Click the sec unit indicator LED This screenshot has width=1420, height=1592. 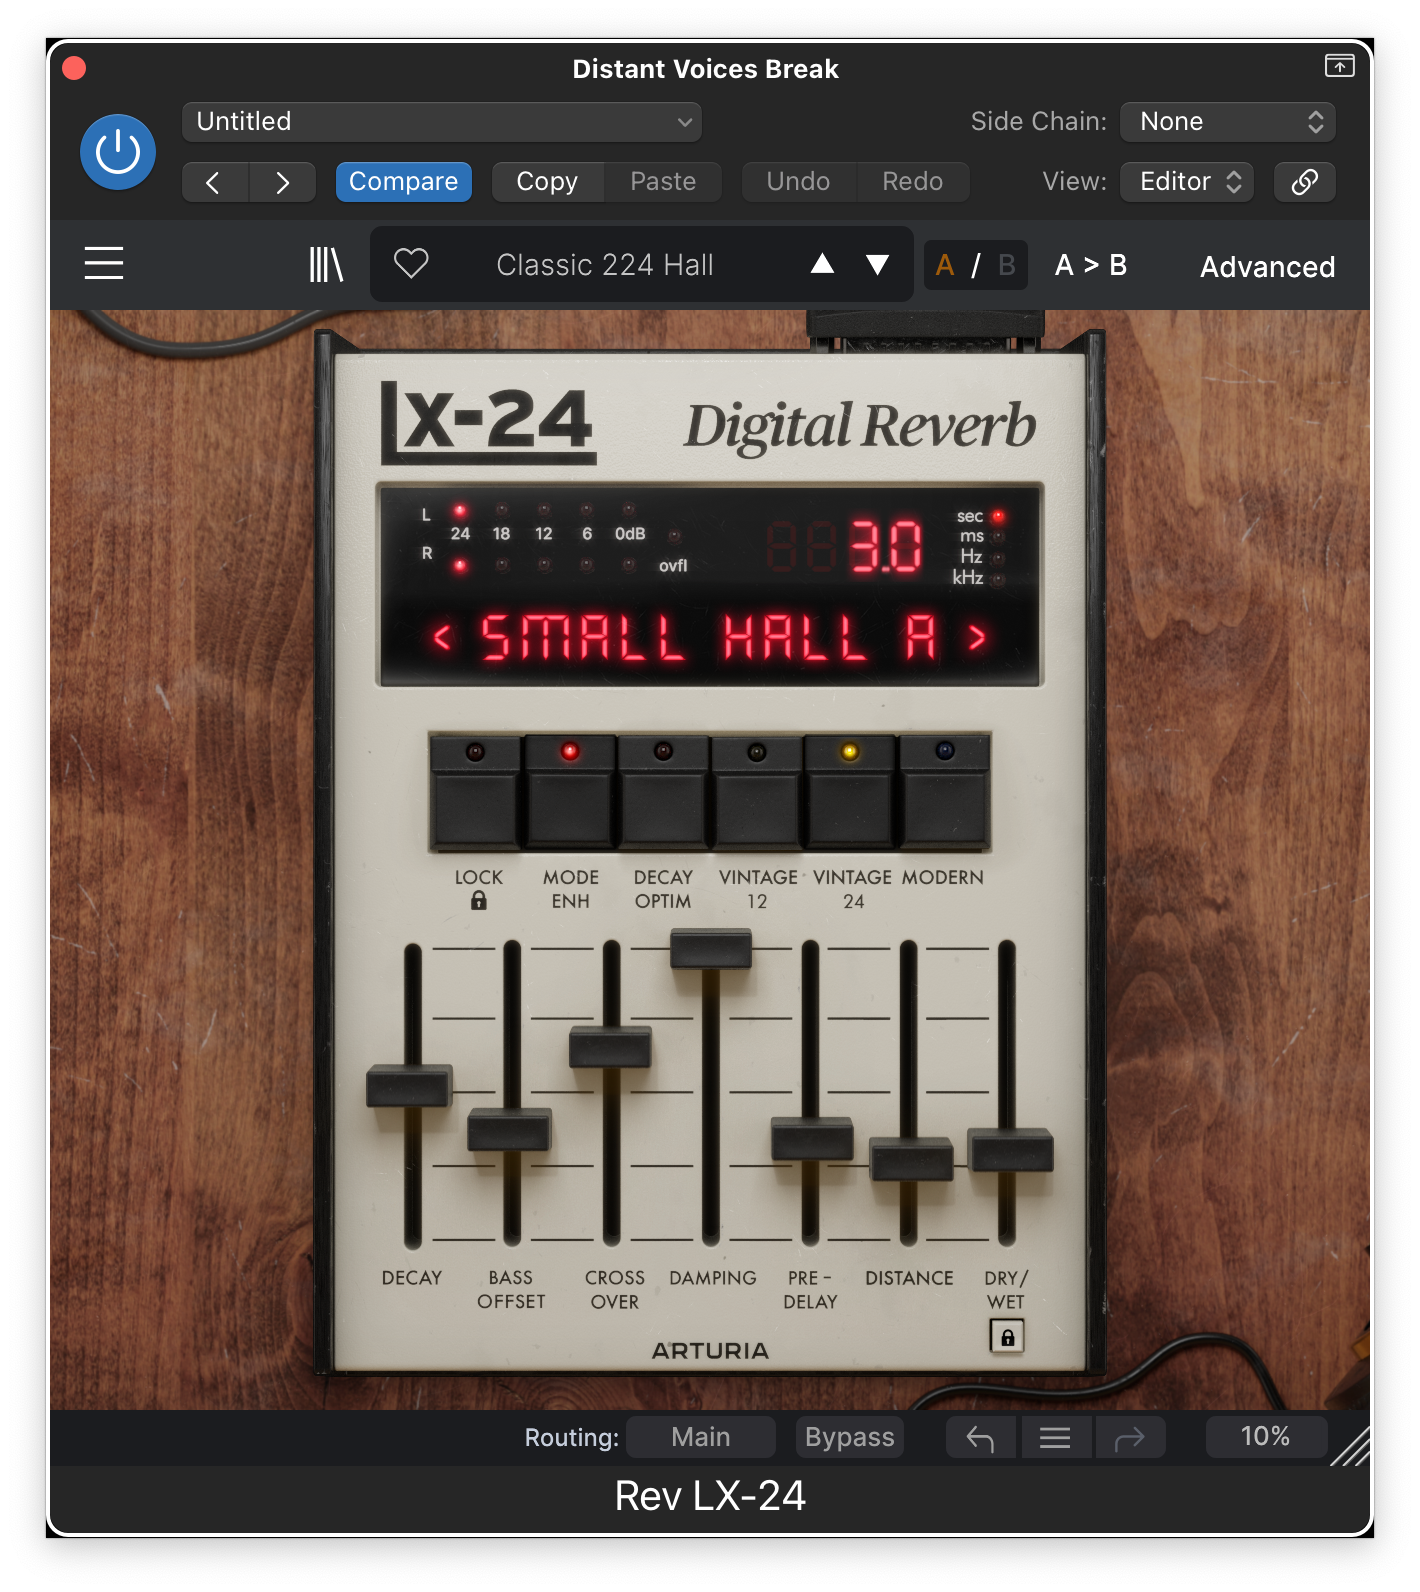(998, 517)
